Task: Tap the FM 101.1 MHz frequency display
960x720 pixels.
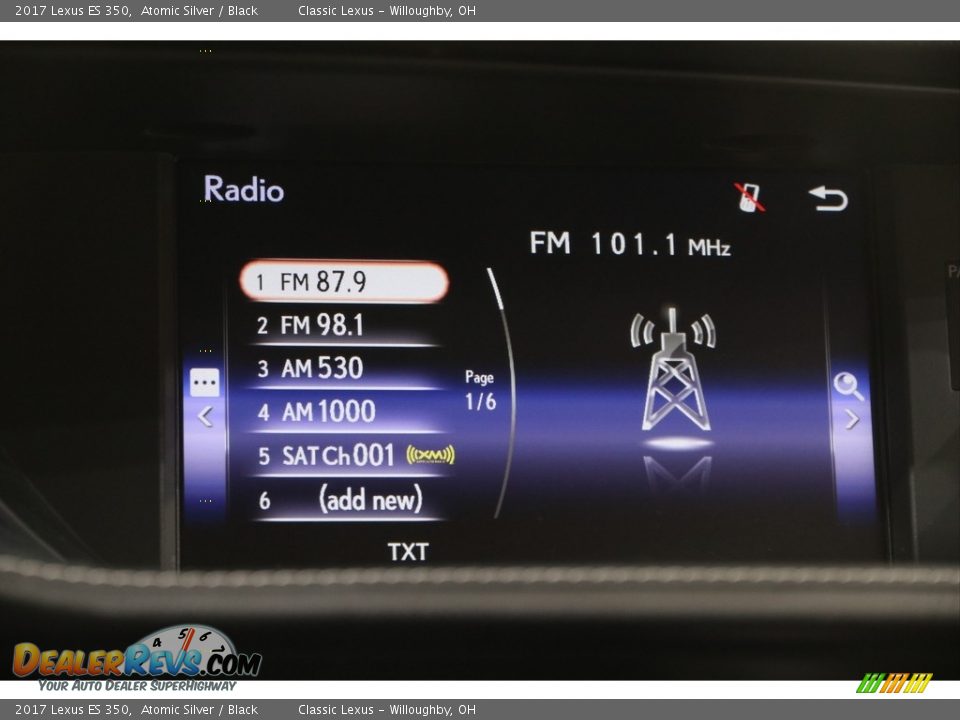Action: (630, 244)
